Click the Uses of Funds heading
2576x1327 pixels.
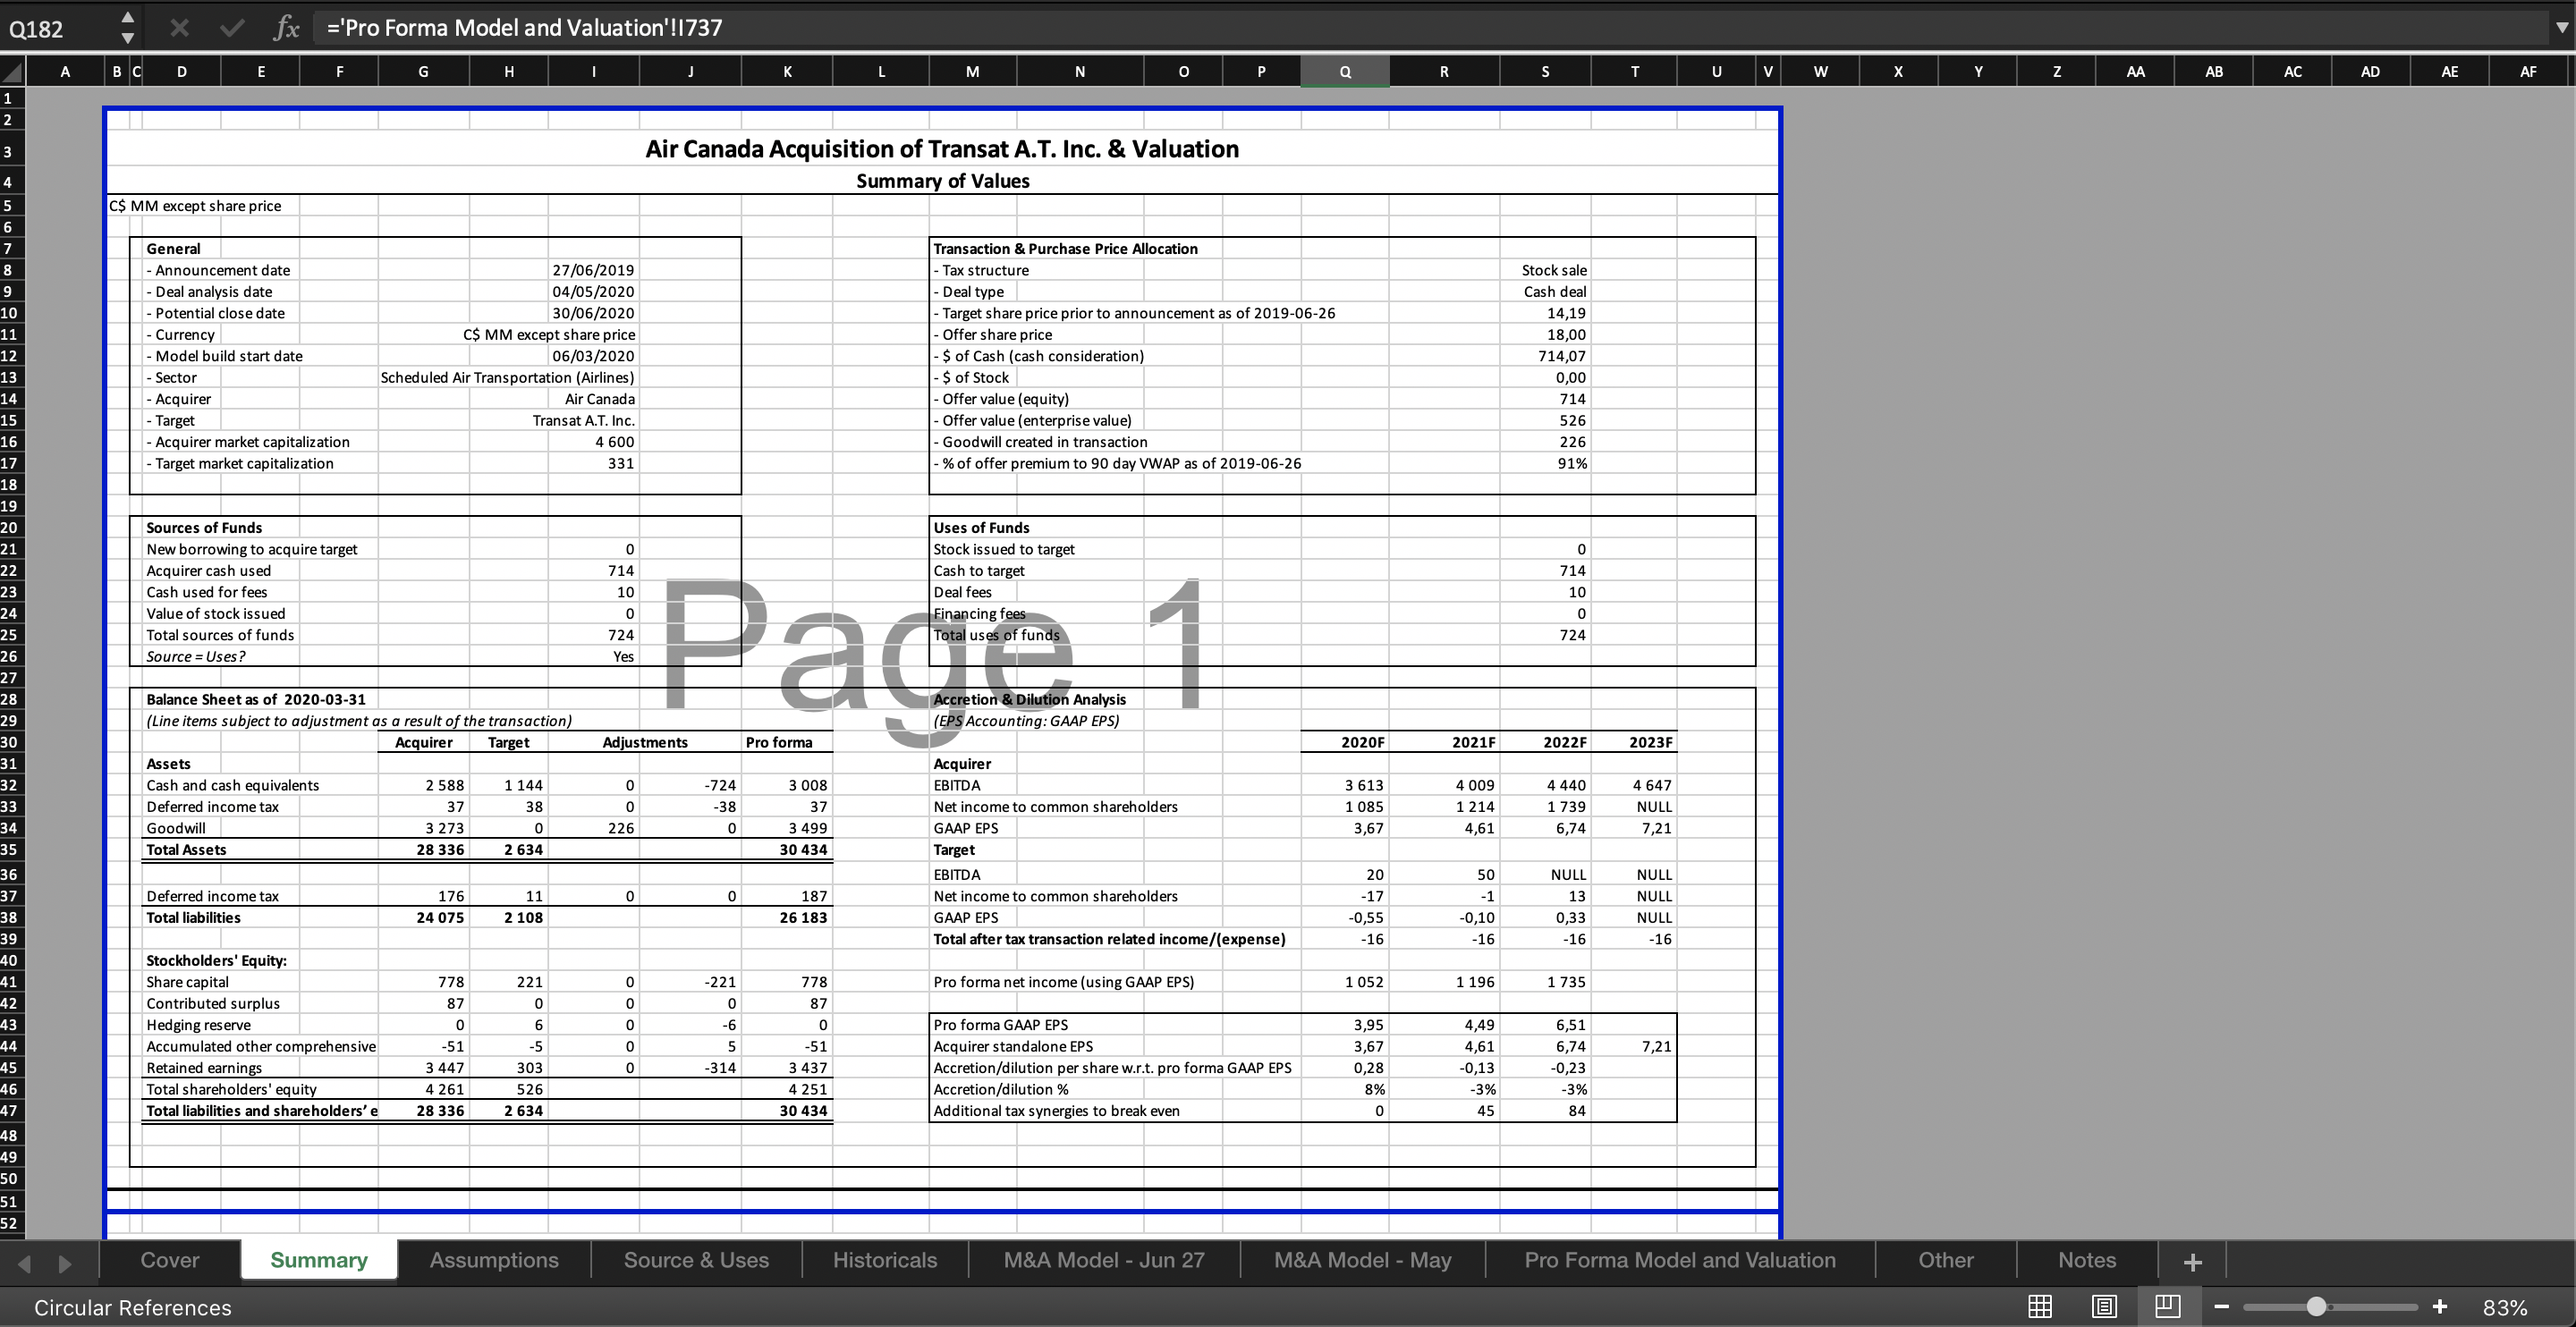pos(981,528)
